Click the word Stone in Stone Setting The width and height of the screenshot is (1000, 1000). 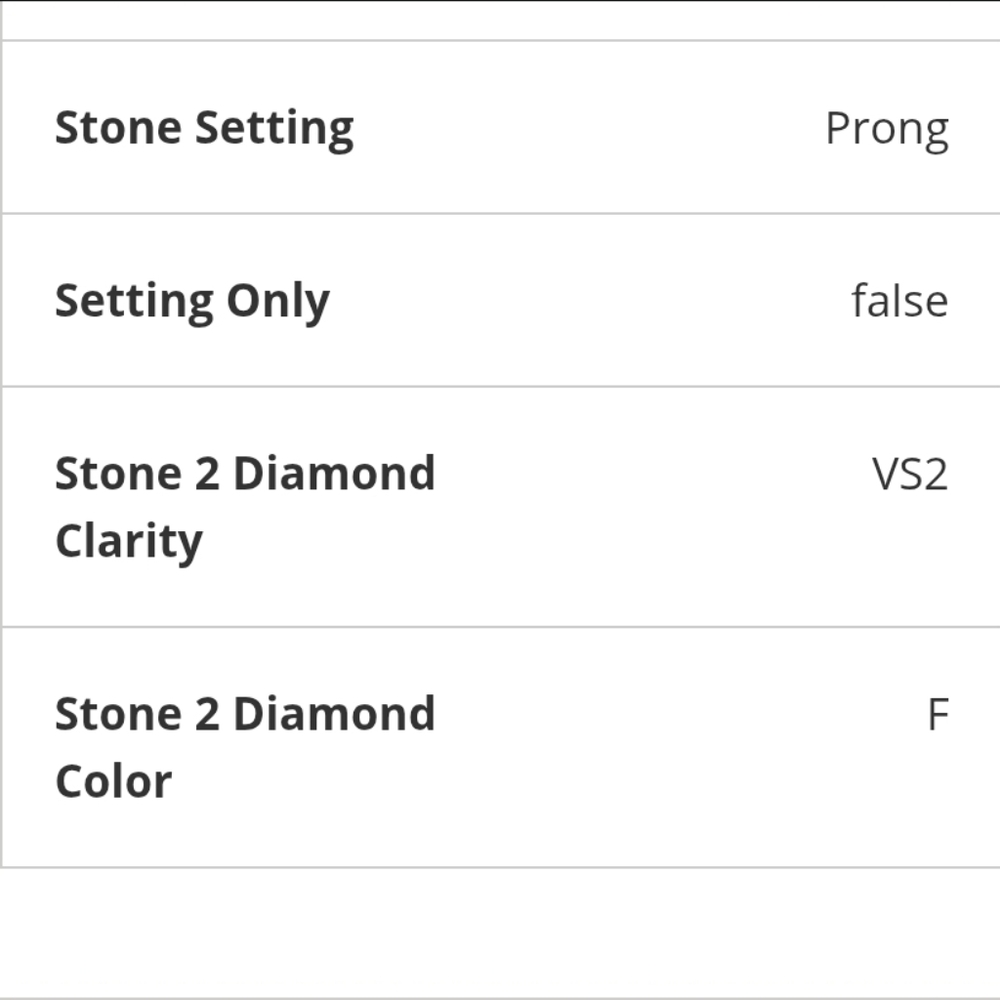pyautogui.click(x=119, y=128)
